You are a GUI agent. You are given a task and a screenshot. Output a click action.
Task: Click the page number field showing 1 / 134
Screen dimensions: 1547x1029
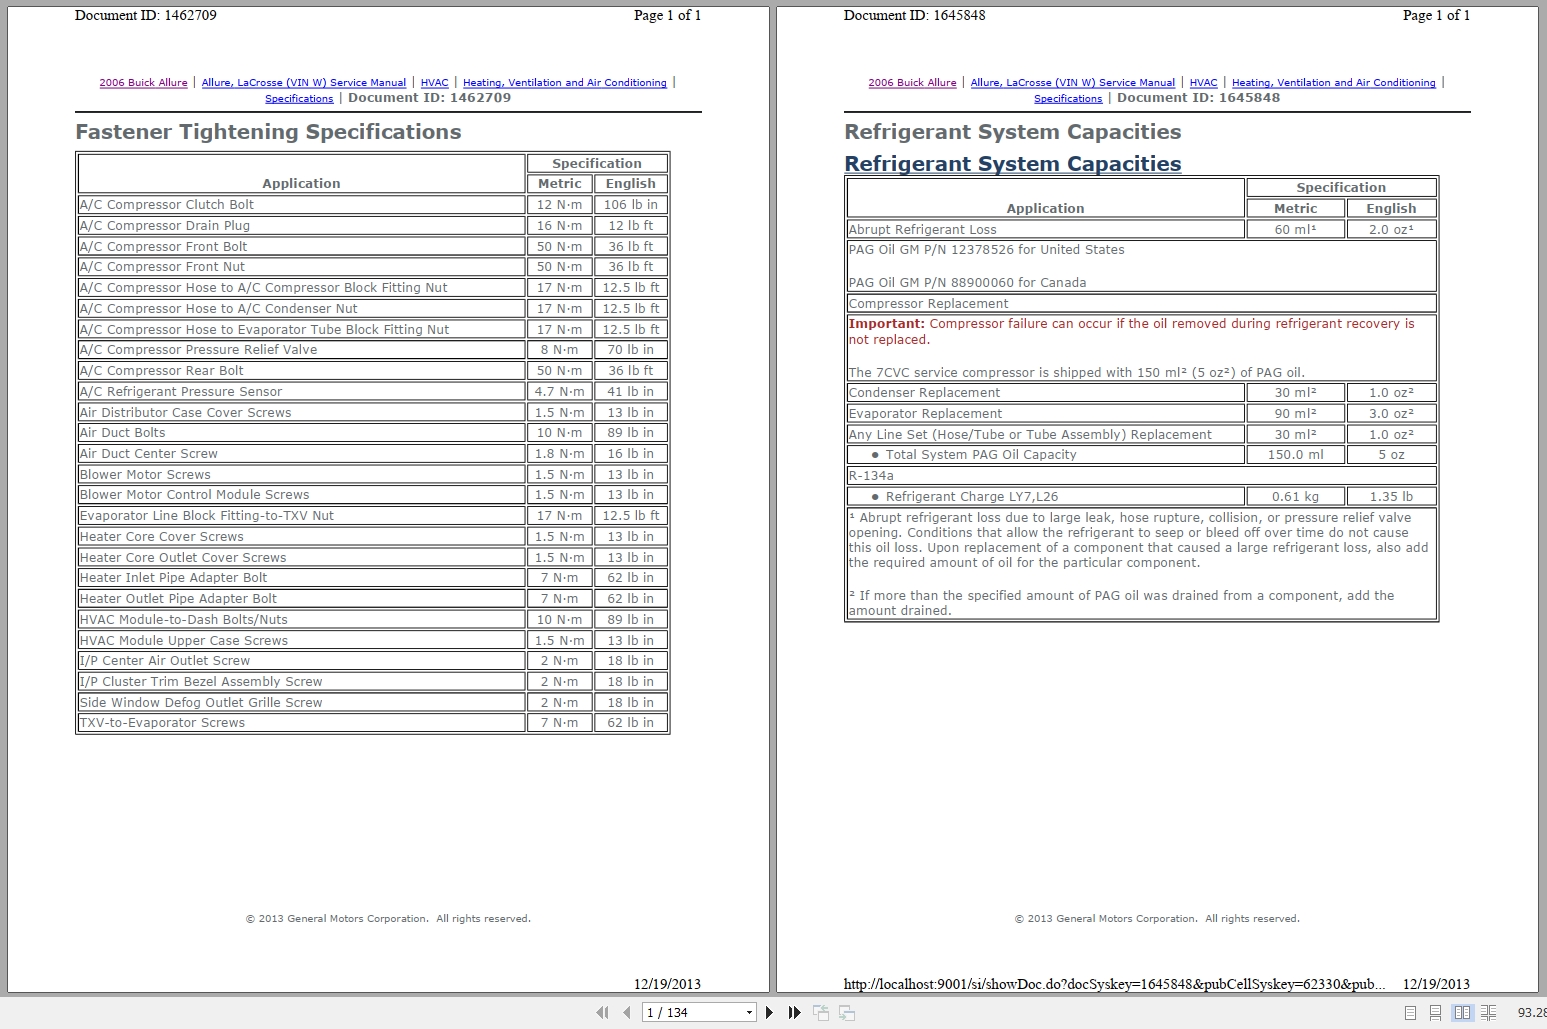click(693, 1012)
